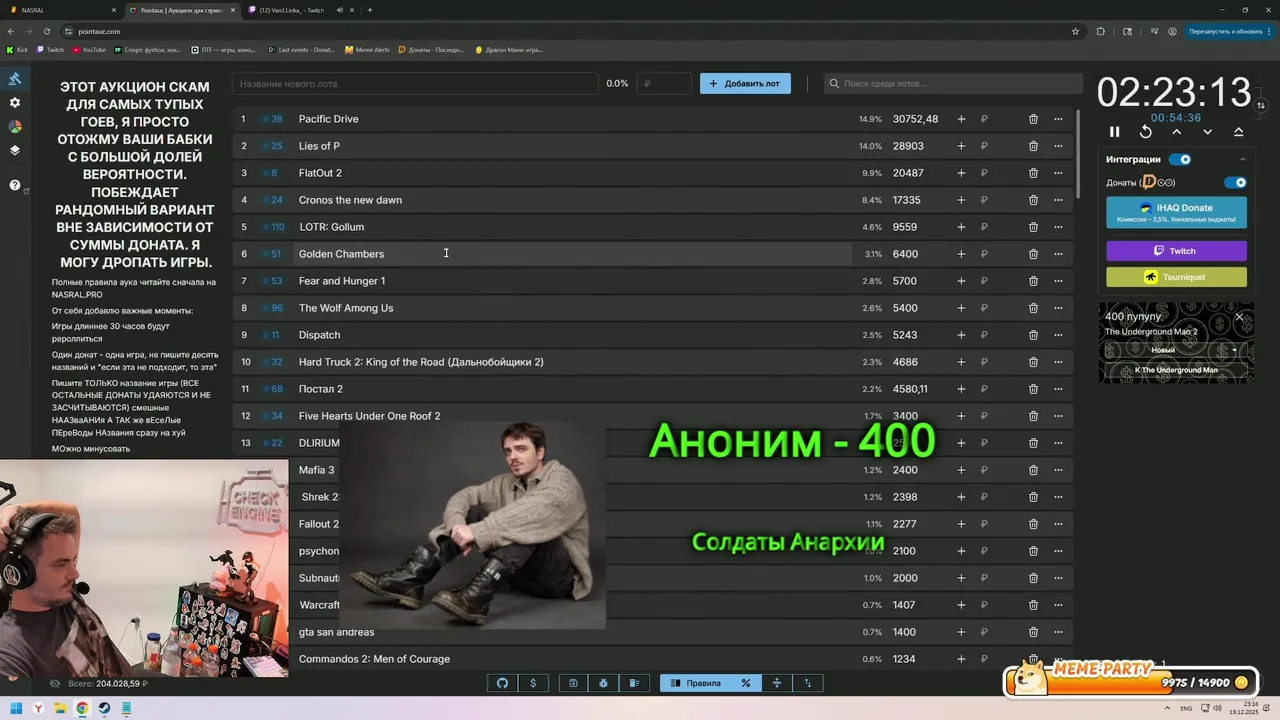Viewport: 1280px width, 720px height.
Task: Open the Kick bookmark
Action: pyautogui.click(x=17, y=49)
